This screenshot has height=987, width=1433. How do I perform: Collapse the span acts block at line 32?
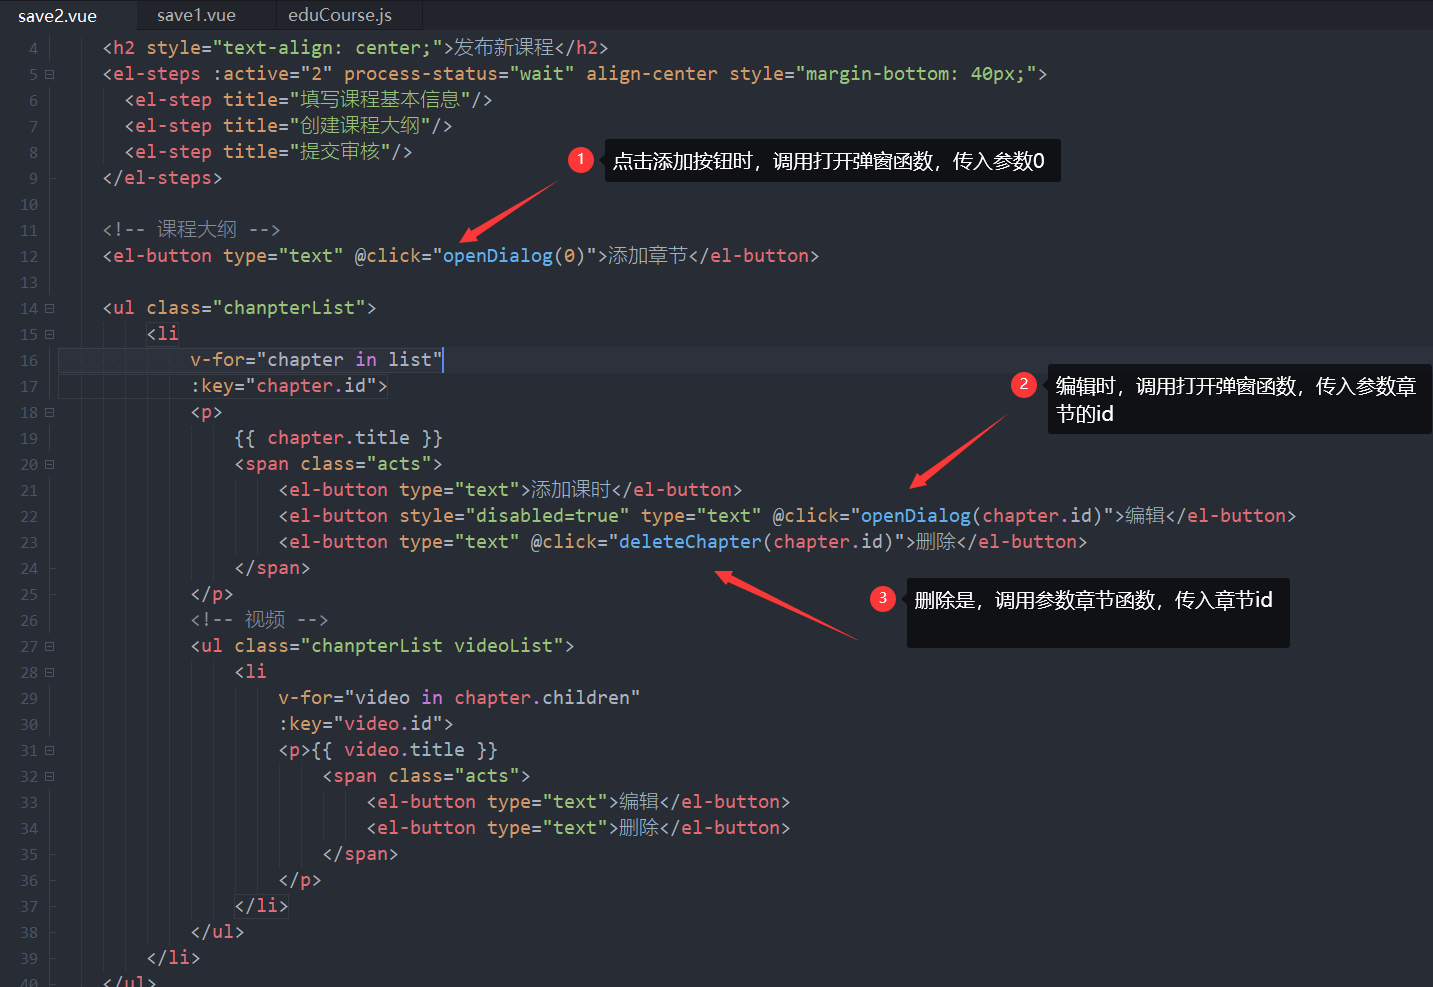tap(49, 776)
